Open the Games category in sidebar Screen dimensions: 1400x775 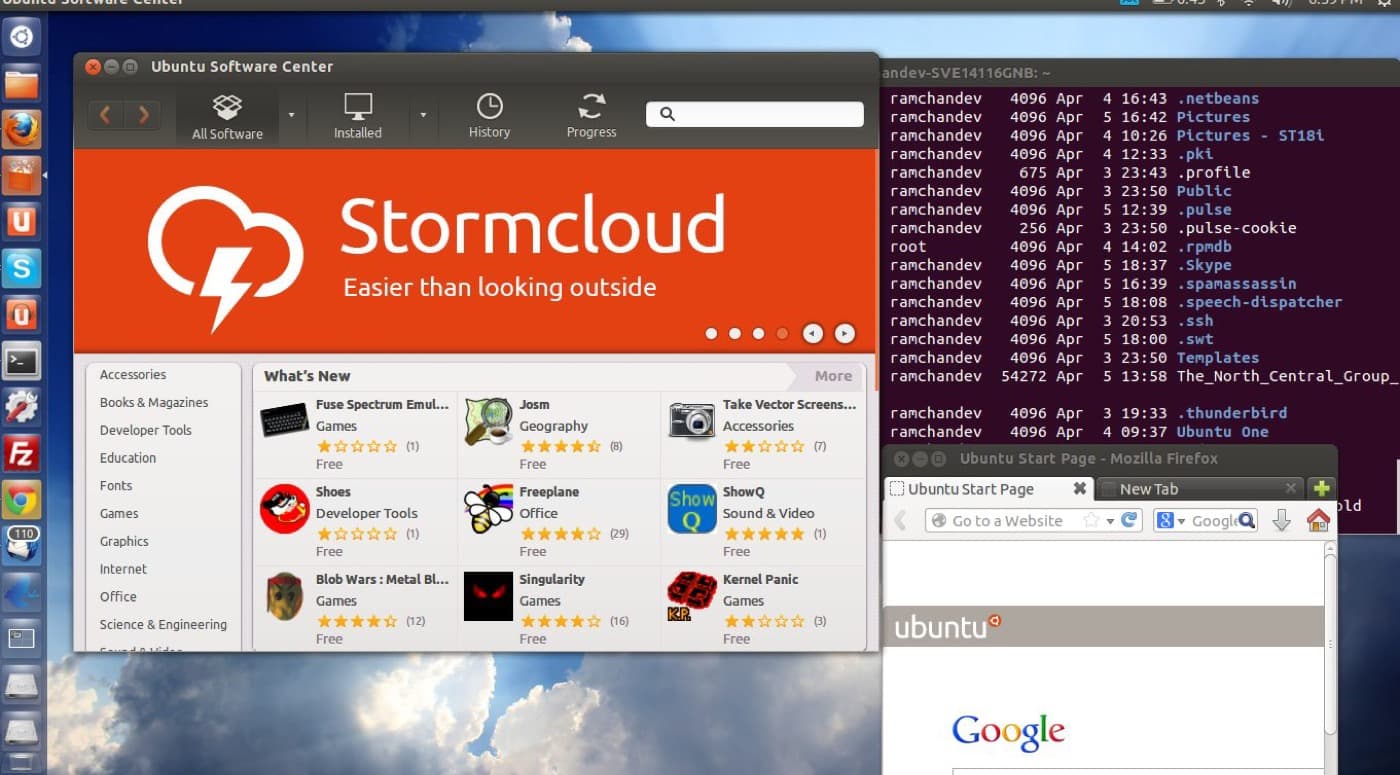coord(119,514)
